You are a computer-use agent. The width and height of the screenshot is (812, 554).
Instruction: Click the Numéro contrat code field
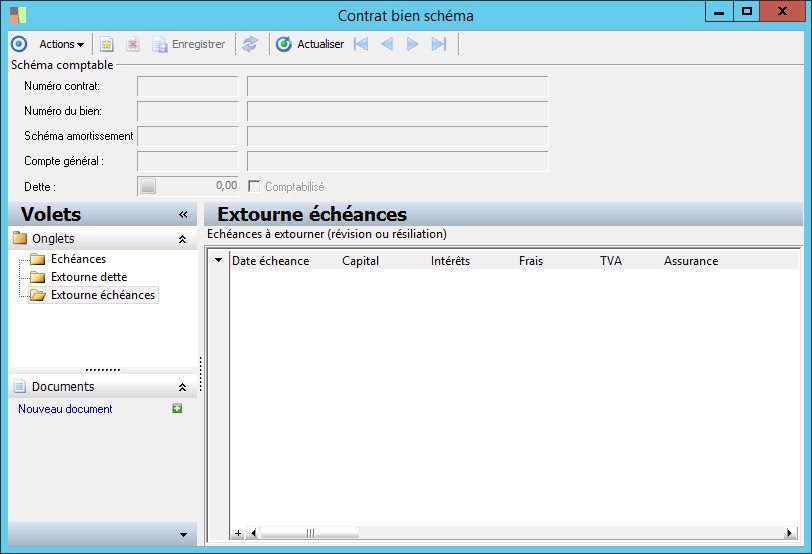[187, 86]
